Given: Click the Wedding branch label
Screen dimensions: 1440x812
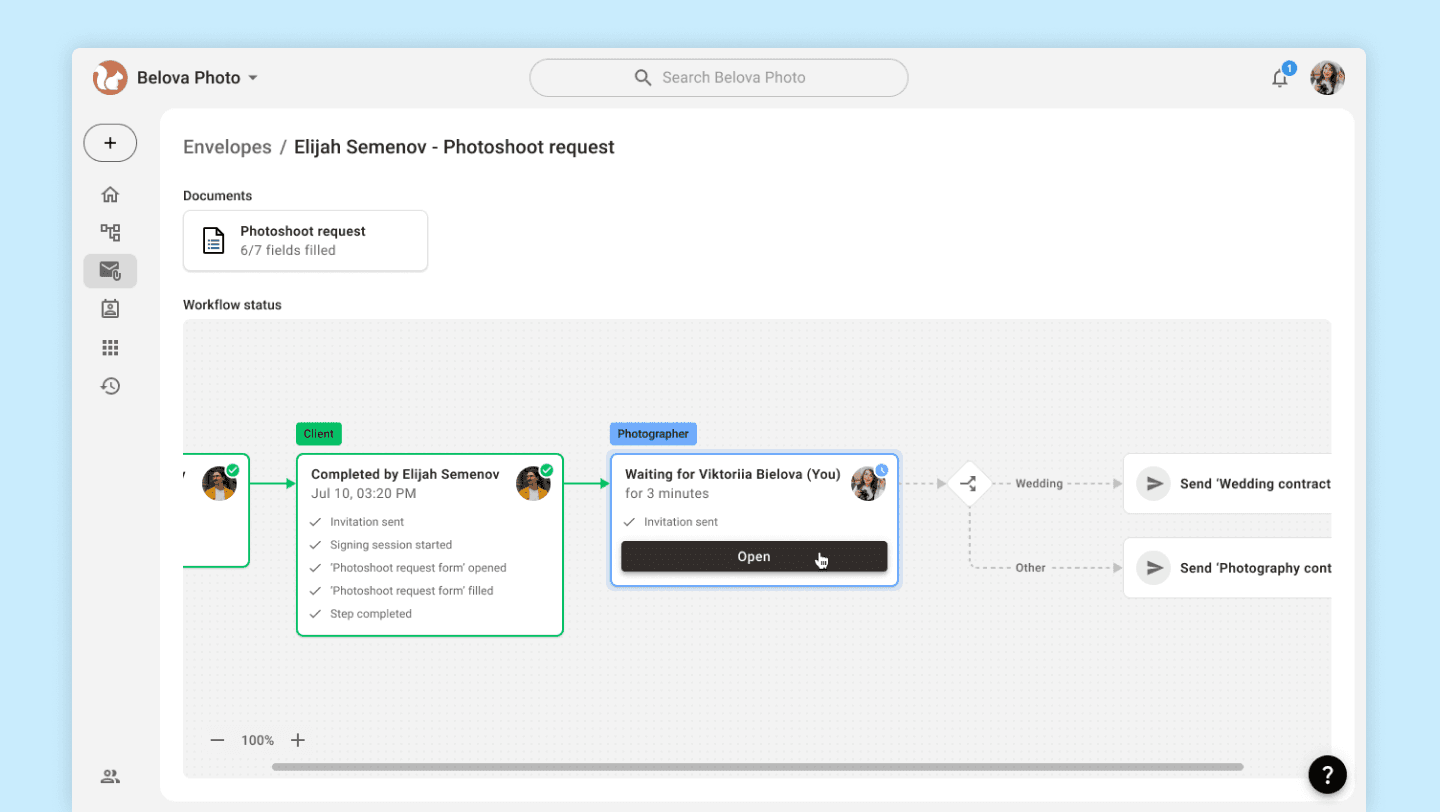Looking at the screenshot, I should 1039,484.
